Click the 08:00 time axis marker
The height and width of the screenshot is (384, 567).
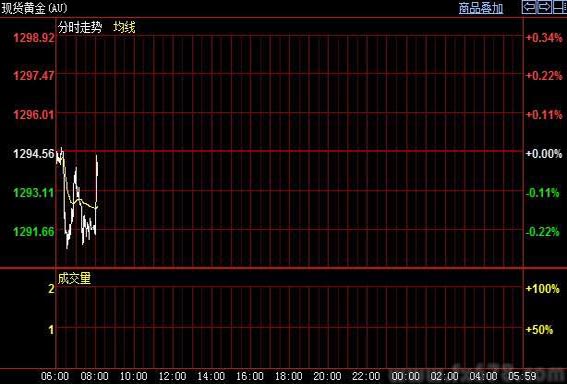[94, 376]
